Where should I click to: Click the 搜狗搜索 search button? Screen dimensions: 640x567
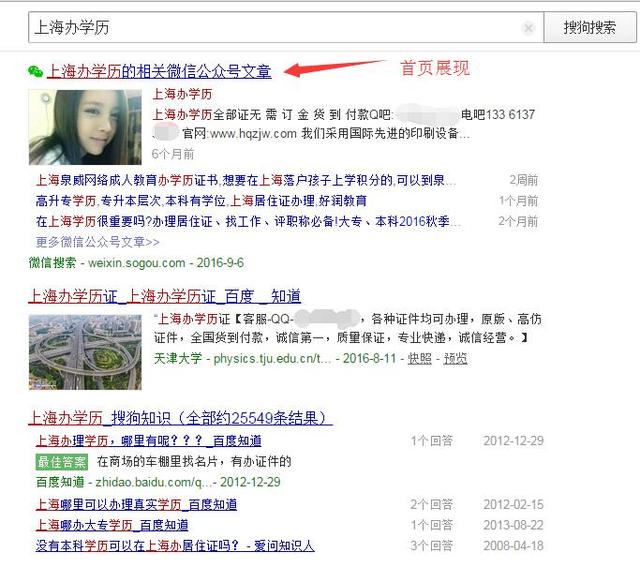[589, 28]
